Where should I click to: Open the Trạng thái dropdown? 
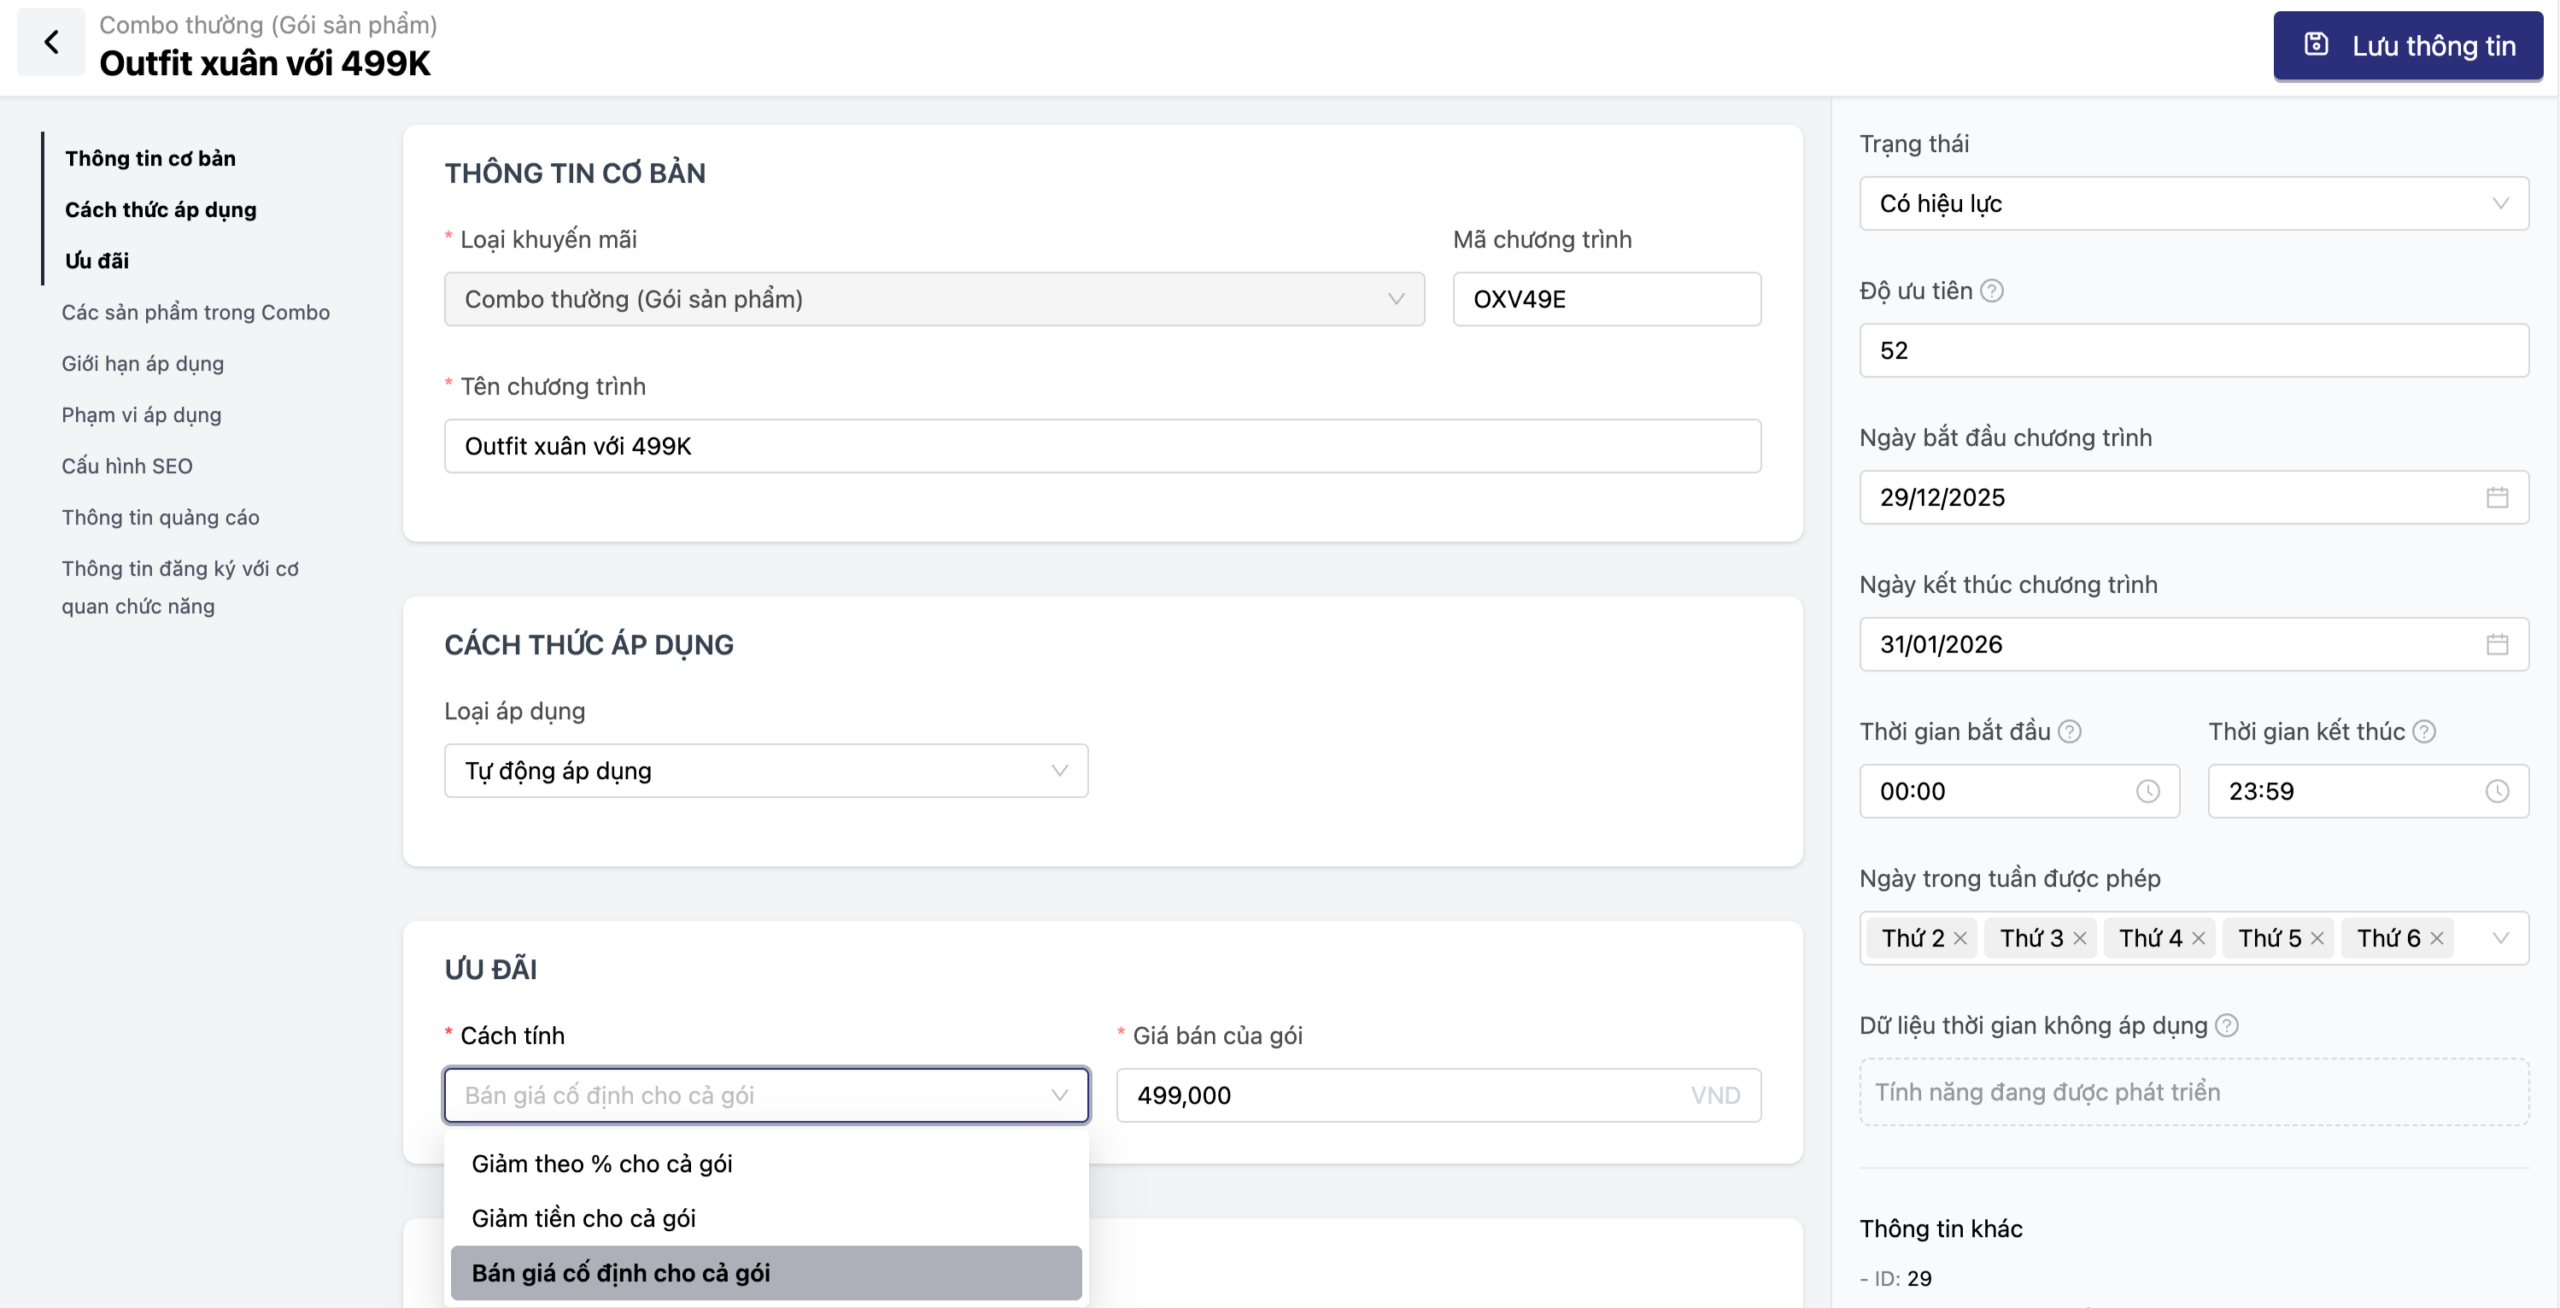[2193, 204]
